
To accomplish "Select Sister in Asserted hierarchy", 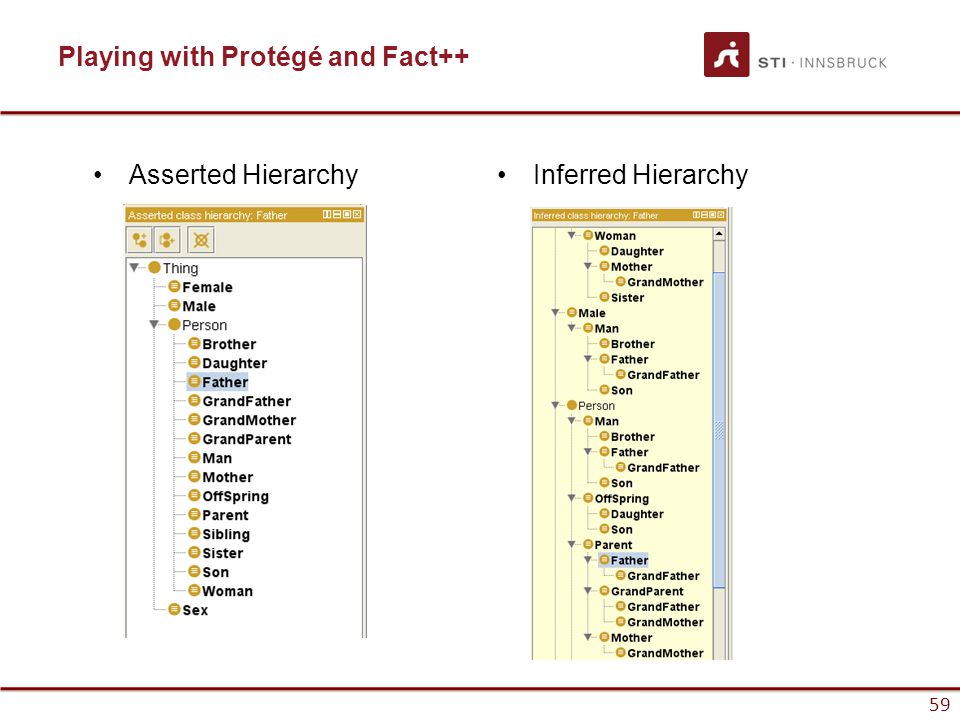I will coord(222,553).
